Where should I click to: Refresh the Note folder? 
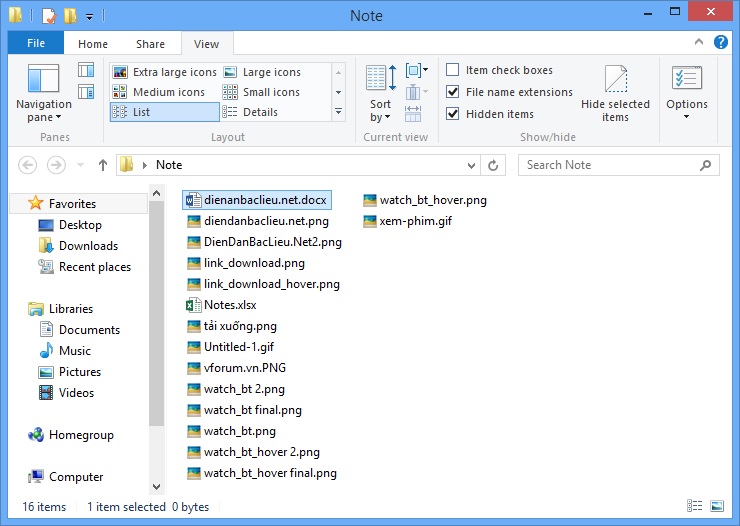[x=493, y=165]
